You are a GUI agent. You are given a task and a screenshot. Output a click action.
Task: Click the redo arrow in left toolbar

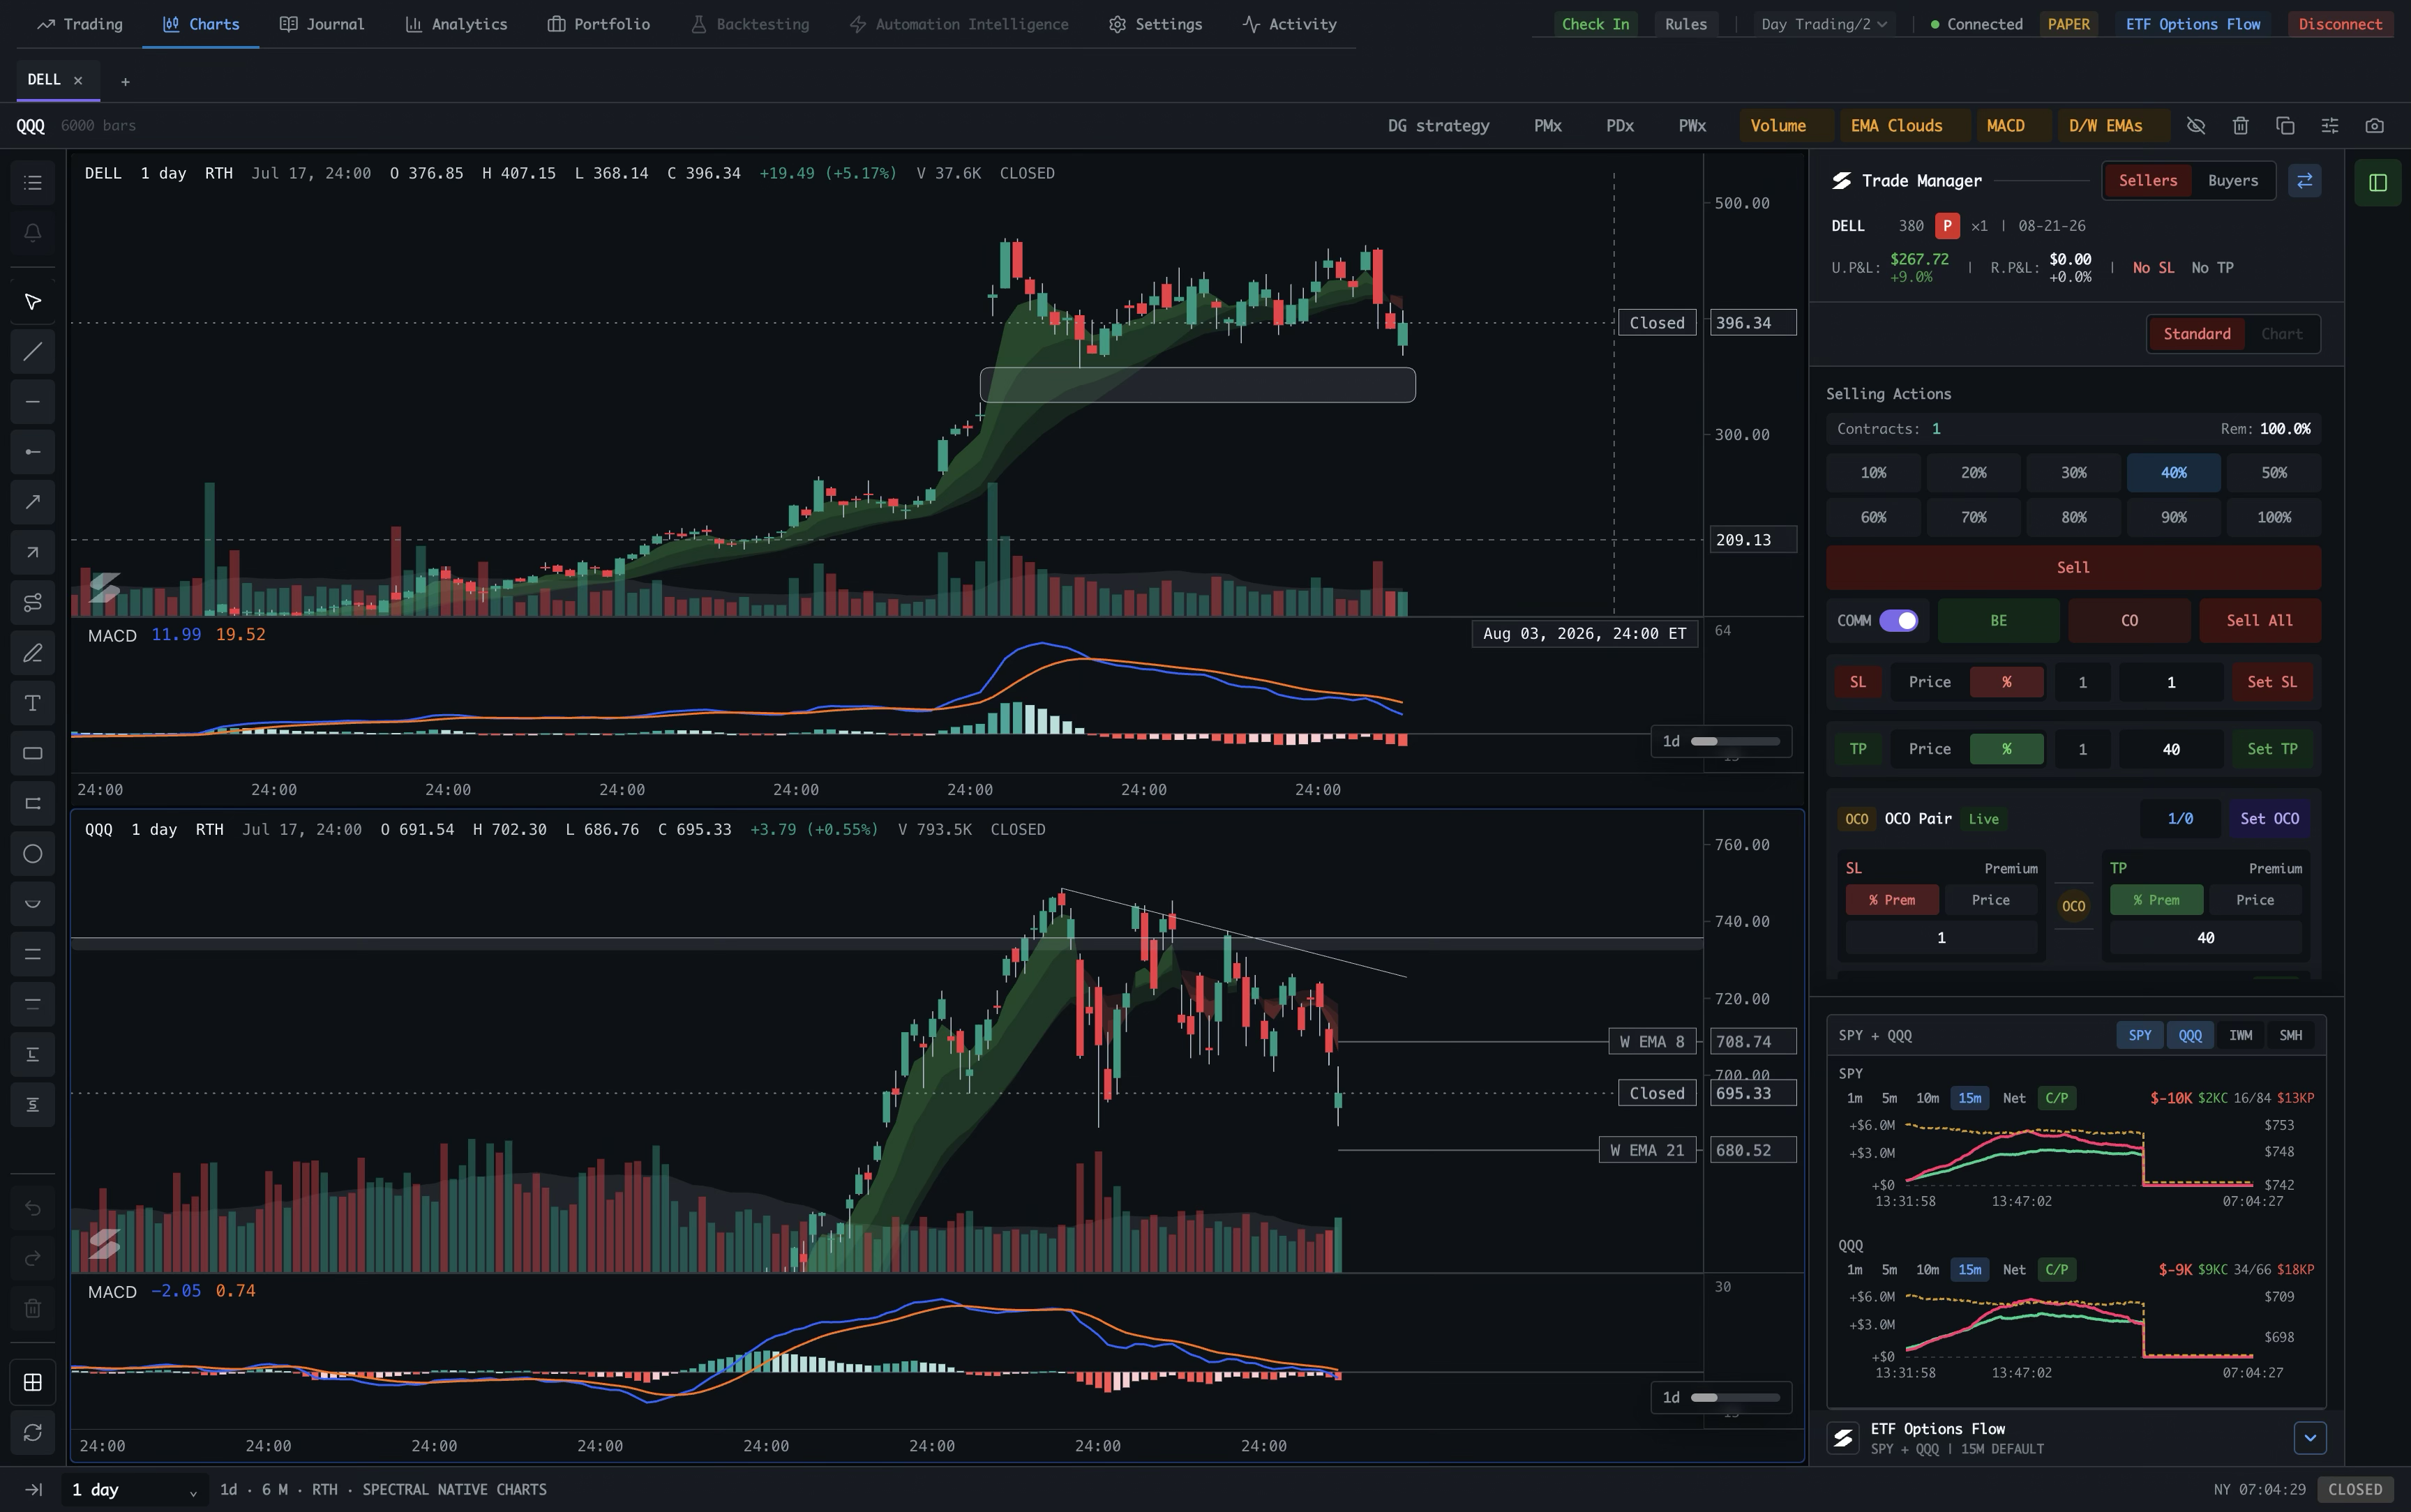click(32, 1258)
